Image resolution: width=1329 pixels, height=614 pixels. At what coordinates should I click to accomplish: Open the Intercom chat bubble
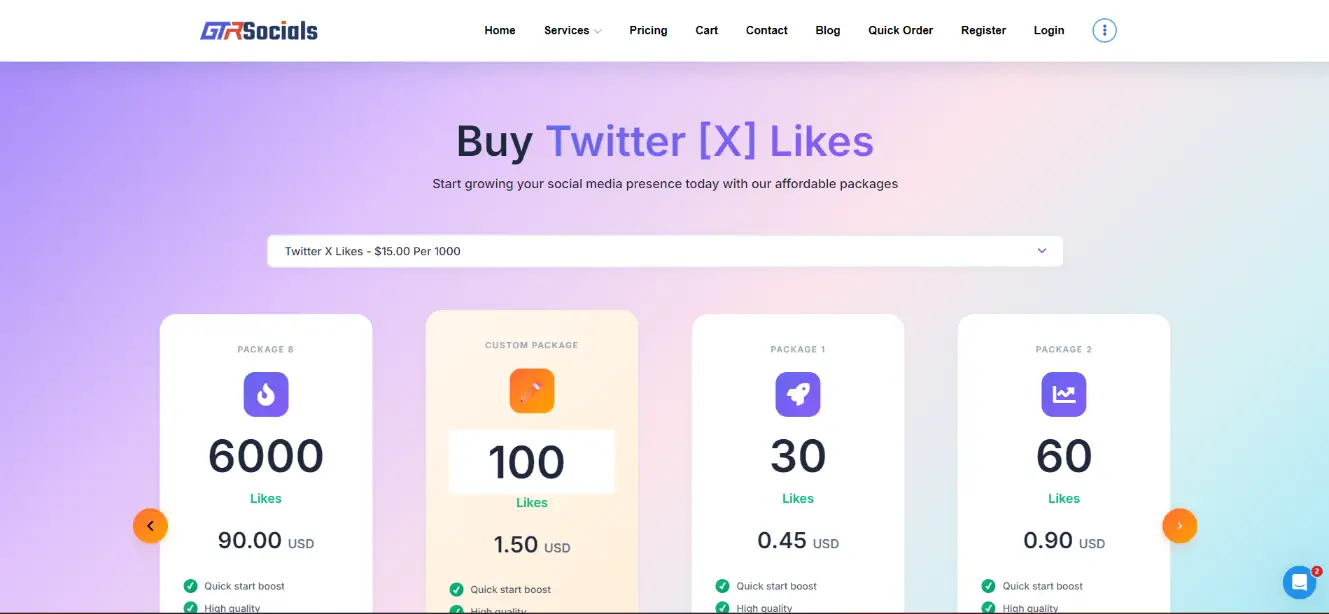tap(1299, 582)
